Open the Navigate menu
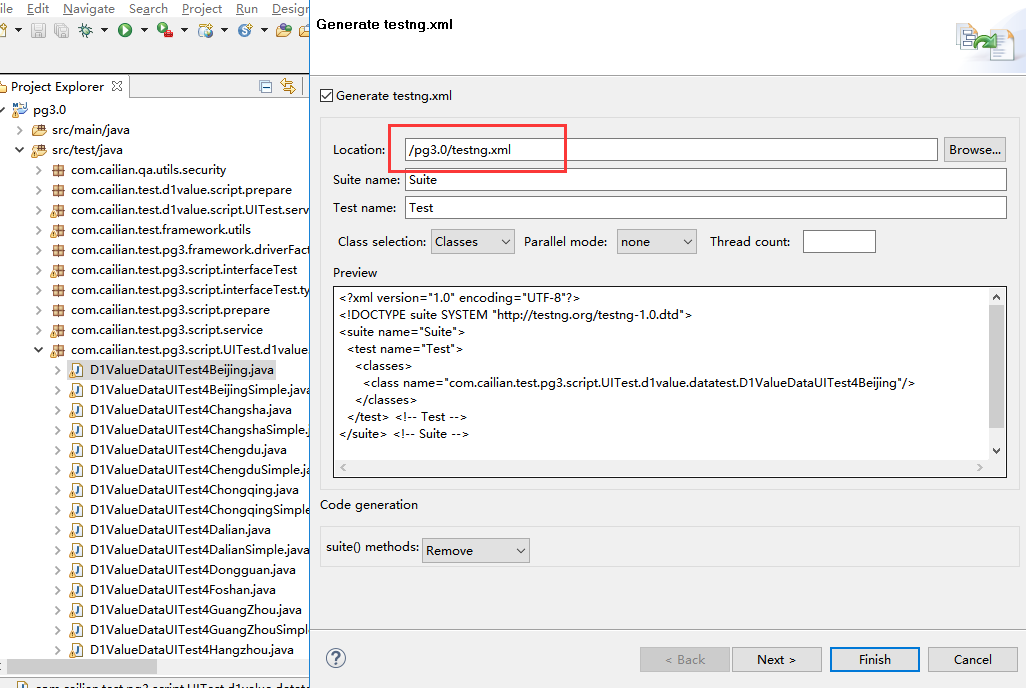 (x=89, y=9)
